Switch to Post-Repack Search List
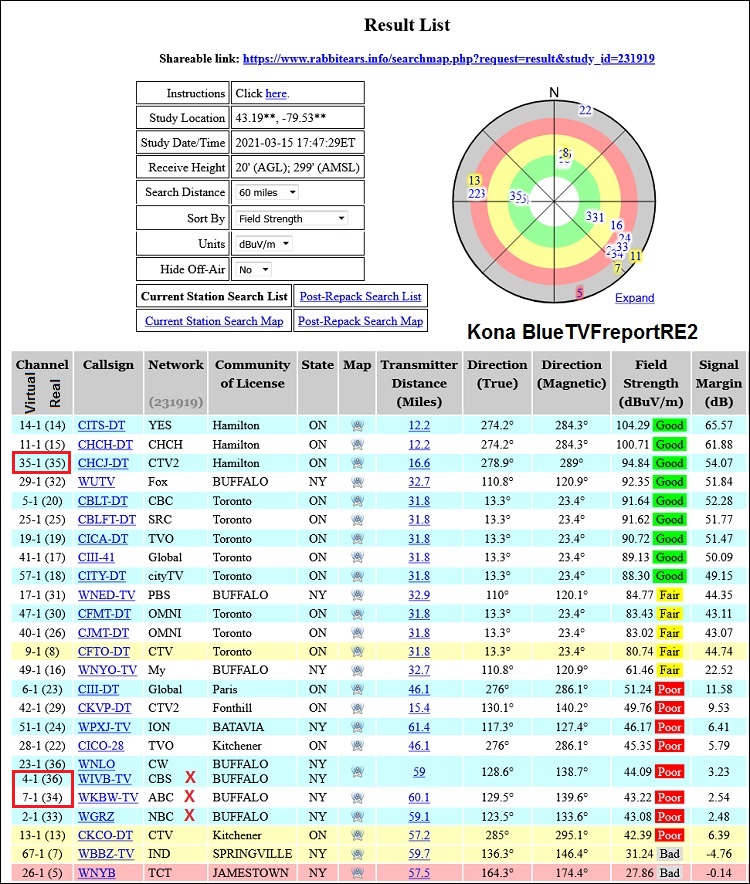750x884 pixels. (x=360, y=296)
